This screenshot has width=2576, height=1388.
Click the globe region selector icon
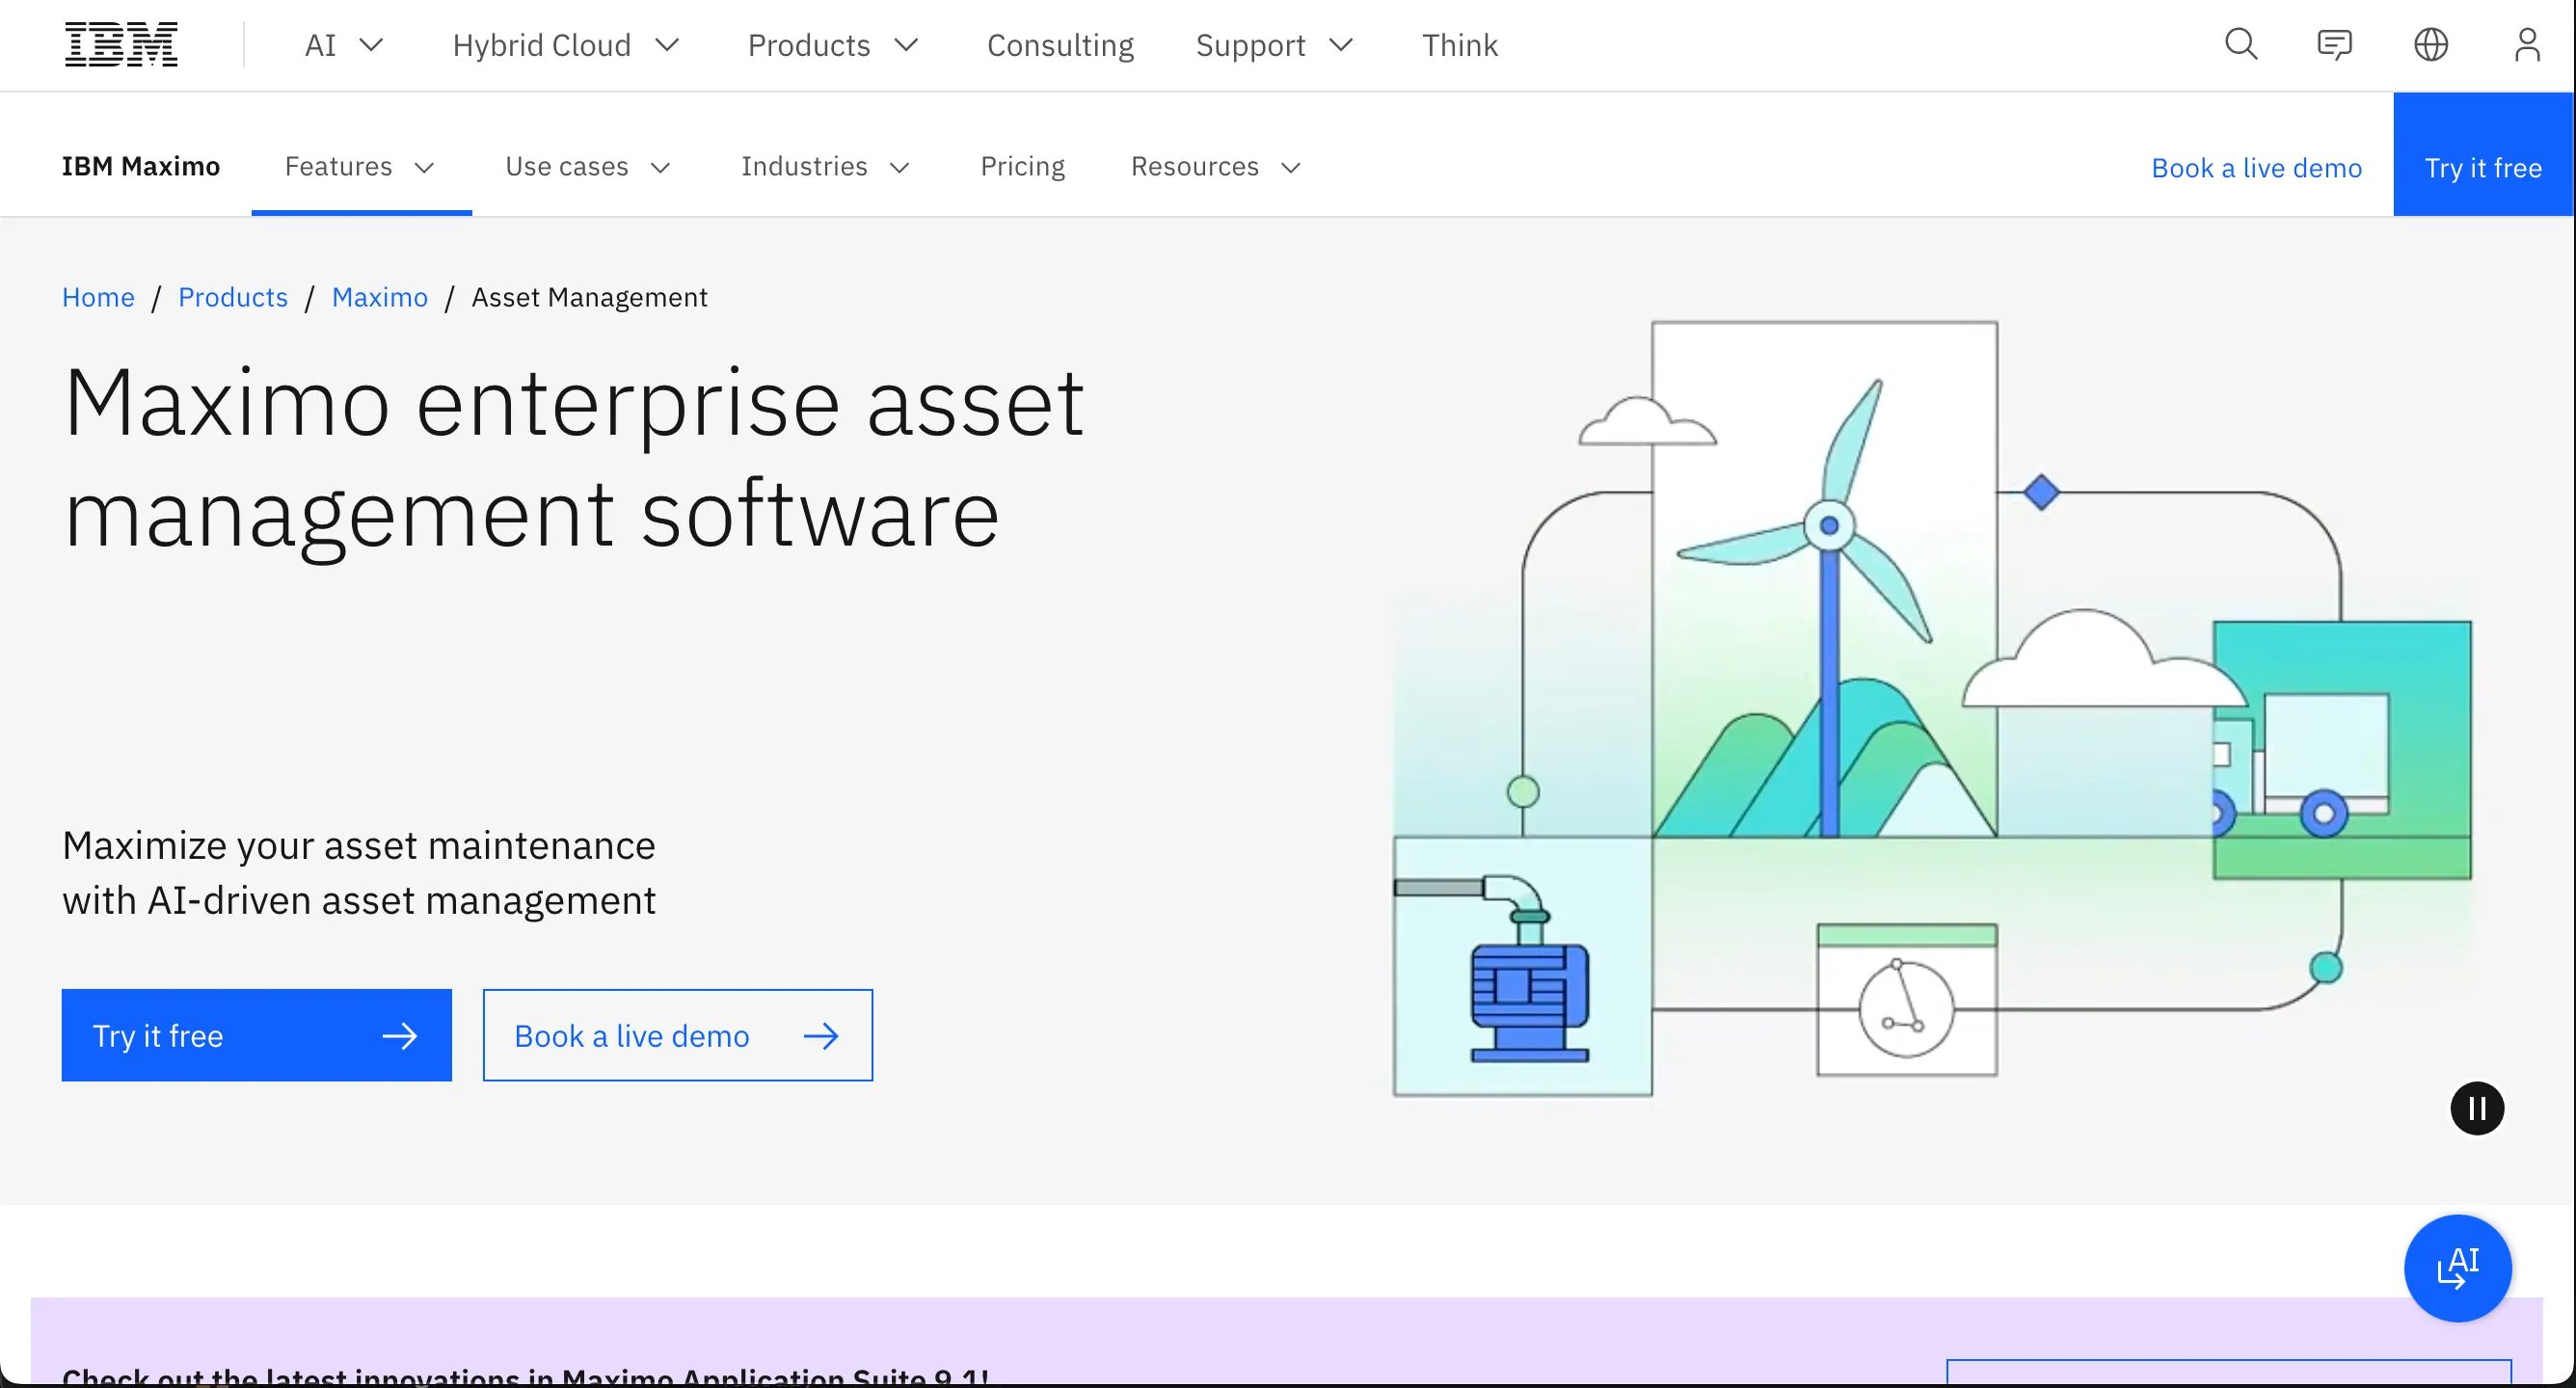(2431, 45)
